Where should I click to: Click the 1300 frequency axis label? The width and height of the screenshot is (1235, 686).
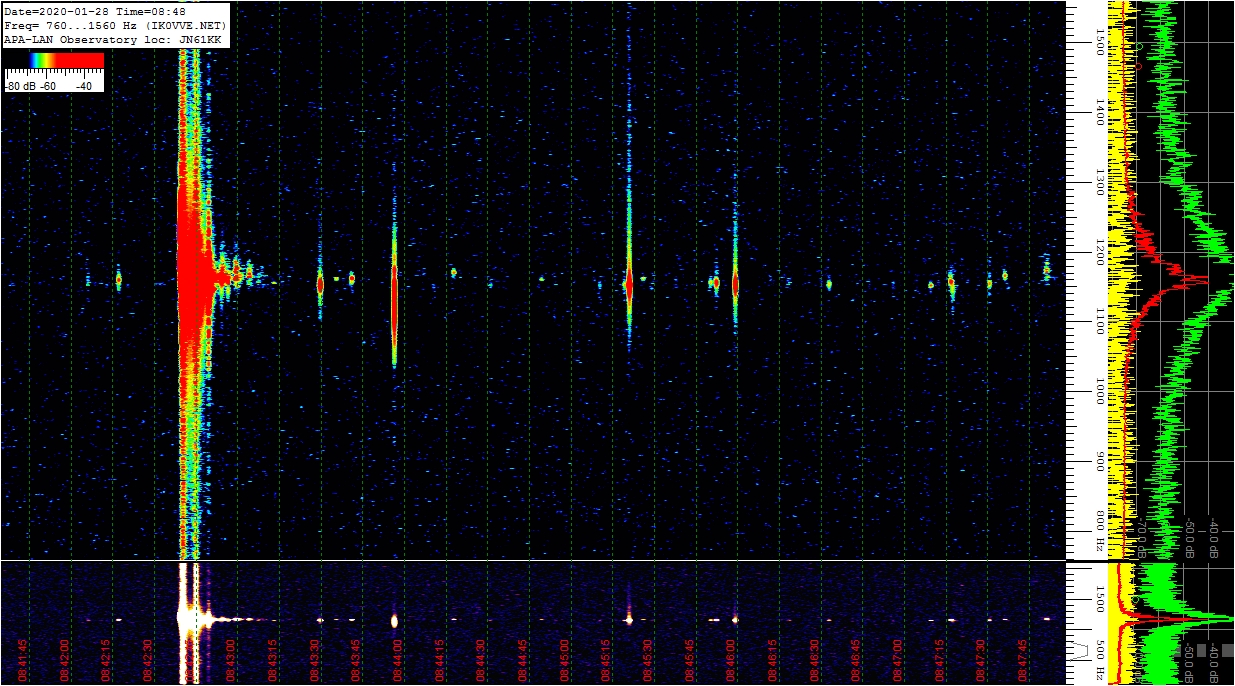1099,183
